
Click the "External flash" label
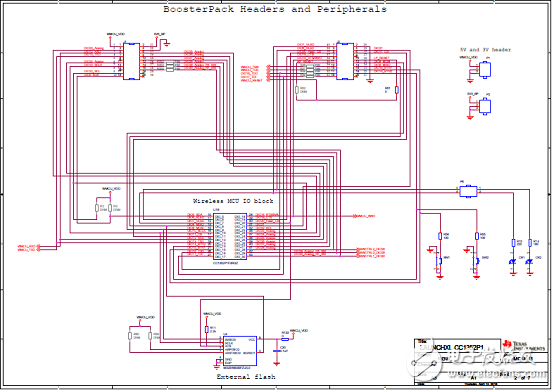246,377
